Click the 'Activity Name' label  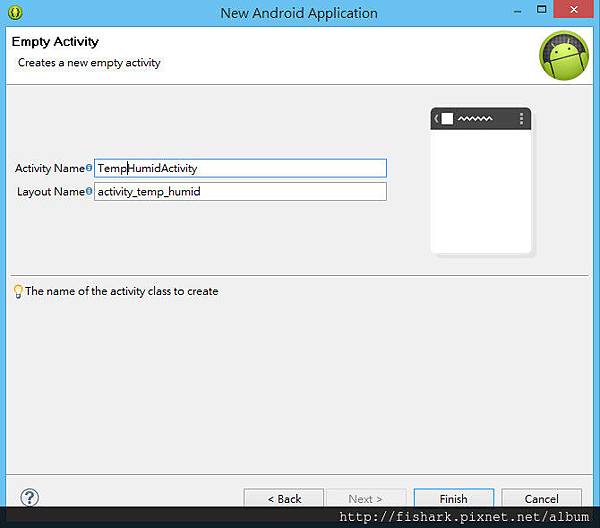pos(50,168)
